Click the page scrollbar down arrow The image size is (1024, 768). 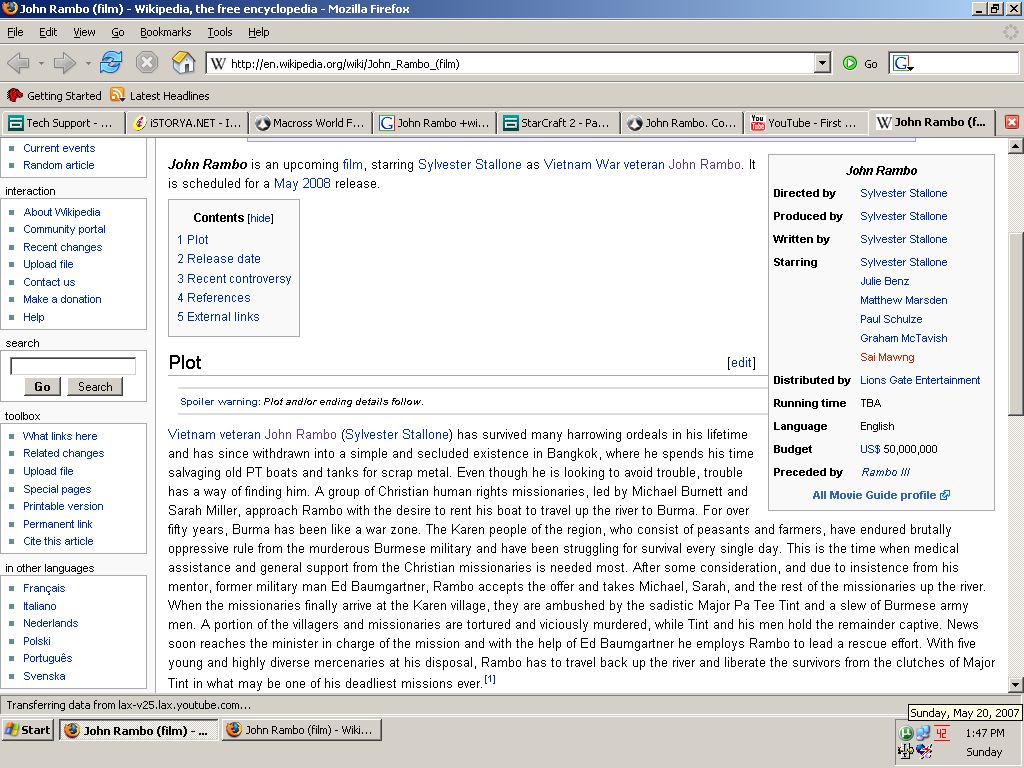click(1016, 685)
